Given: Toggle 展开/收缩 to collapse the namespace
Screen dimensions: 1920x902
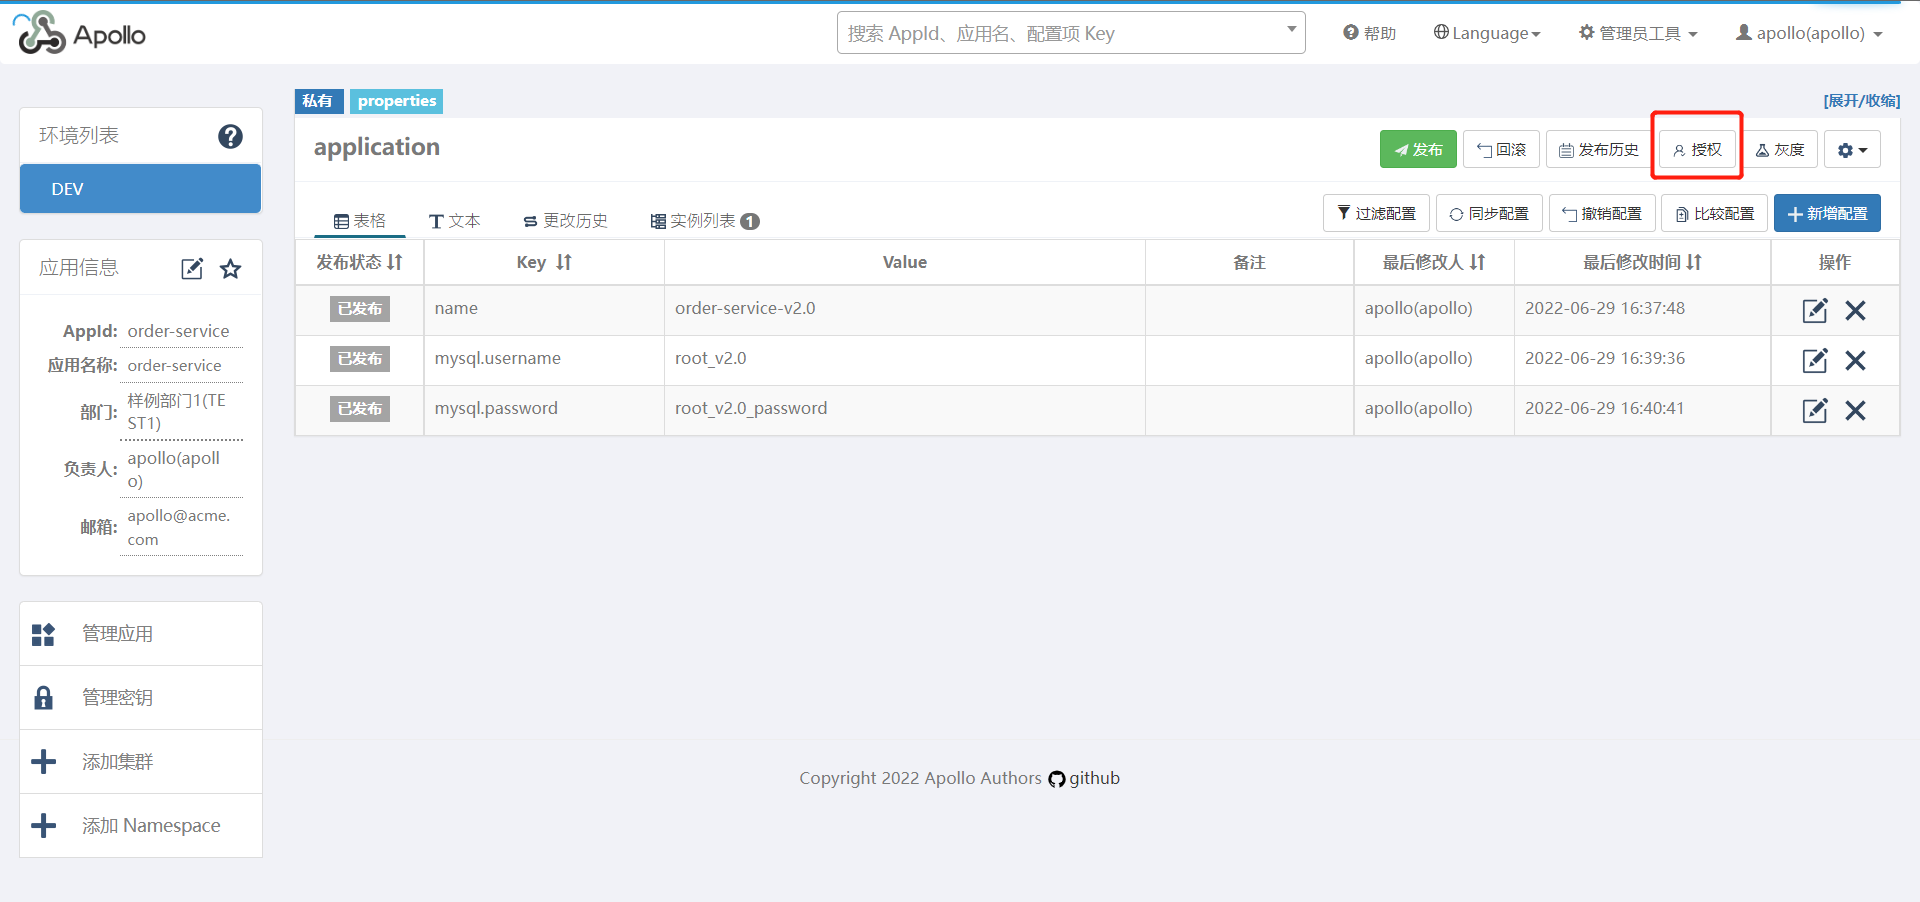Looking at the screenshot, I should [1861, 101].
